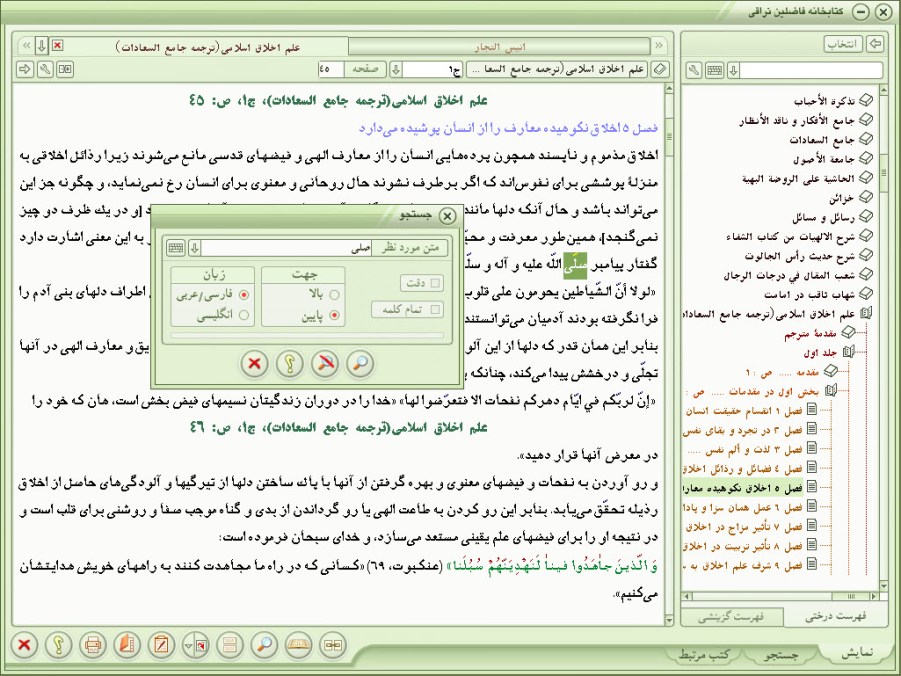
Task: Click the question mark icon in the جستجو dialog
Action: coord(290,363)
